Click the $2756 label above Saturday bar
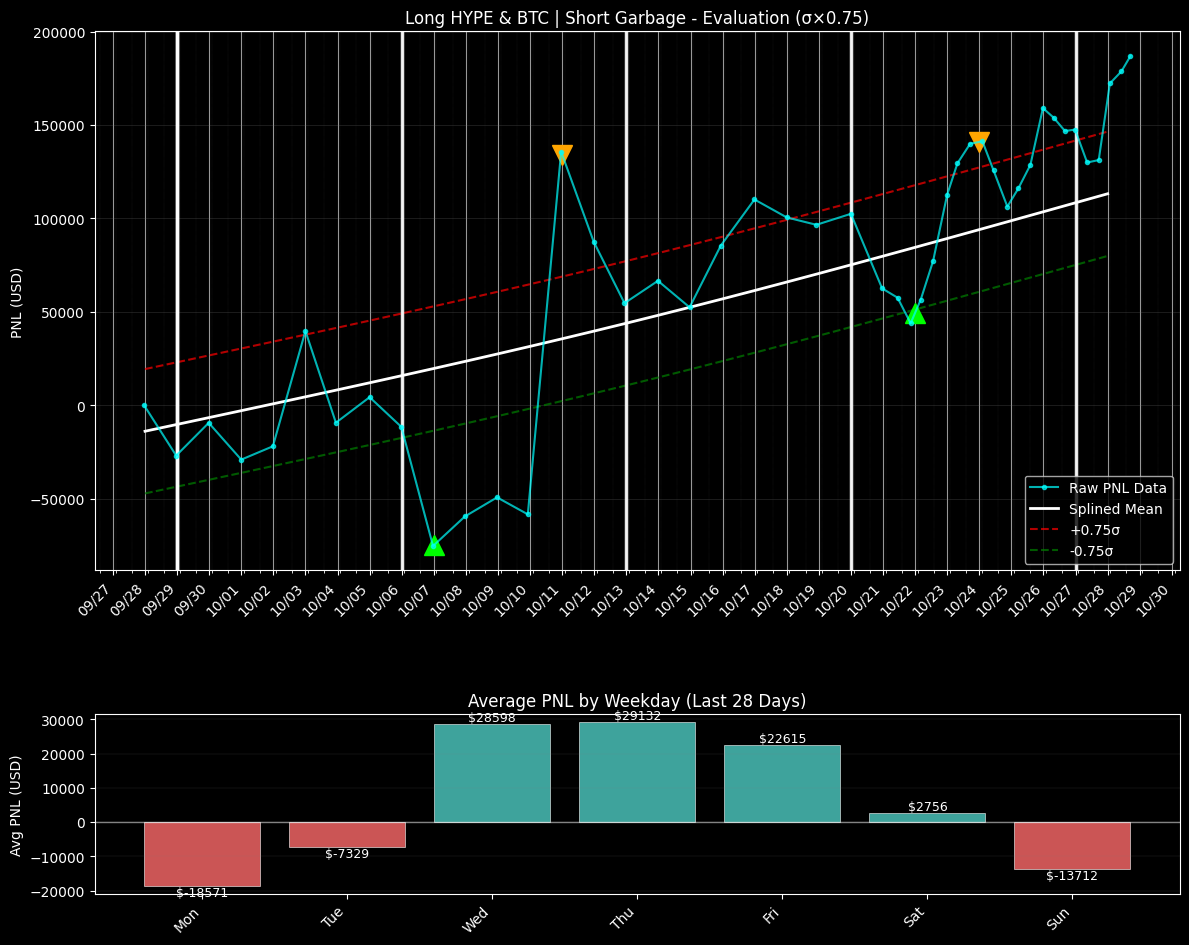This screenshot has height=945, width=1189. (927, 806)
